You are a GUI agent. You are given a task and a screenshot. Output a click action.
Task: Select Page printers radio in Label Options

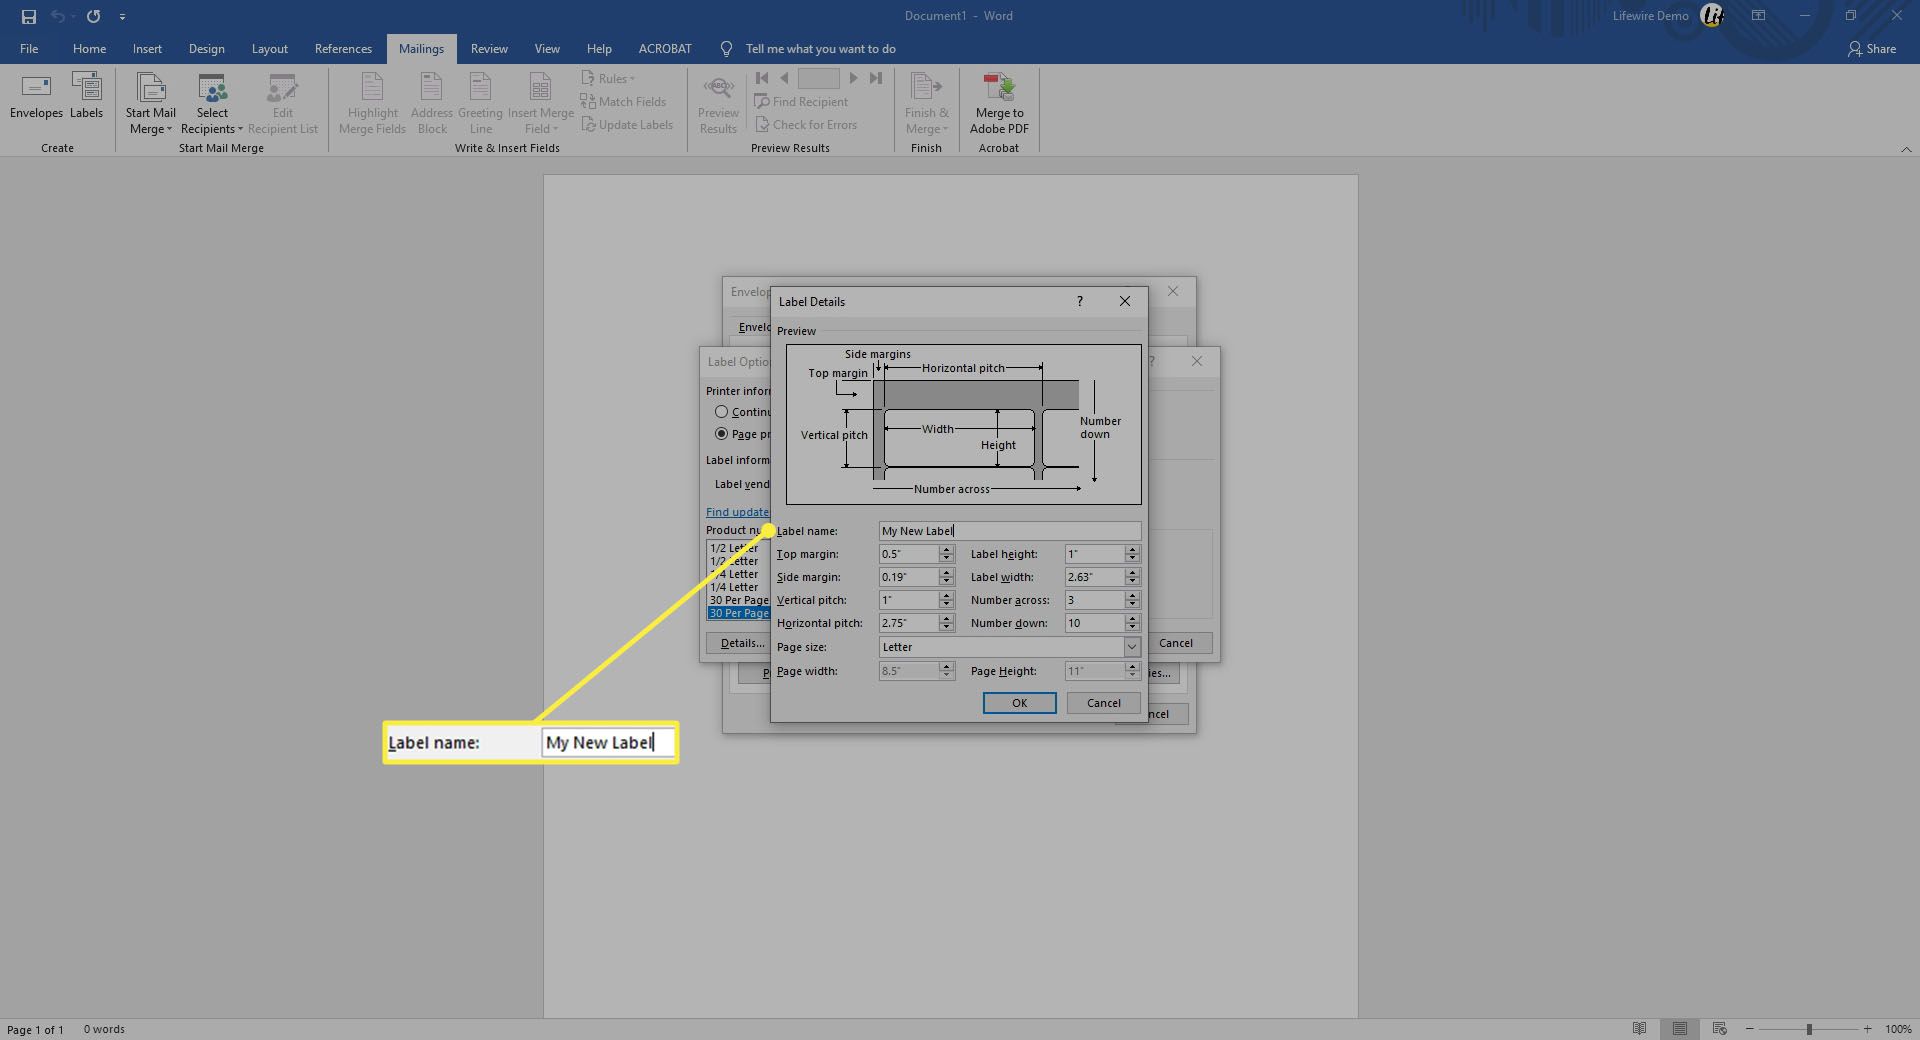[721, 434]
